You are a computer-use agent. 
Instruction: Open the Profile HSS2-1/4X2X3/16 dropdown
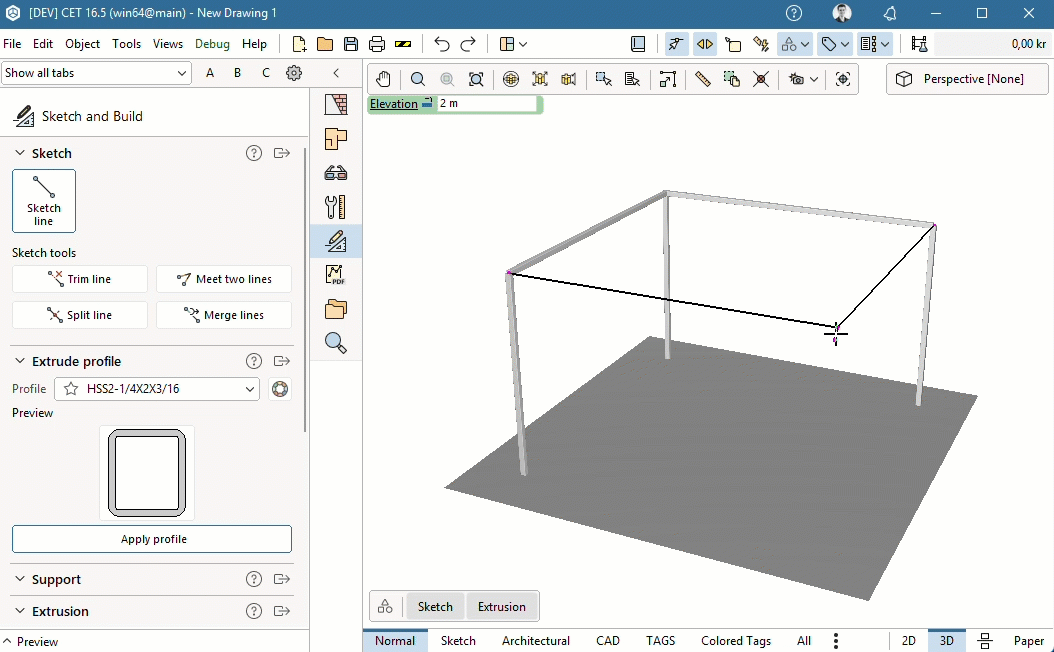[x=157, y=389]
